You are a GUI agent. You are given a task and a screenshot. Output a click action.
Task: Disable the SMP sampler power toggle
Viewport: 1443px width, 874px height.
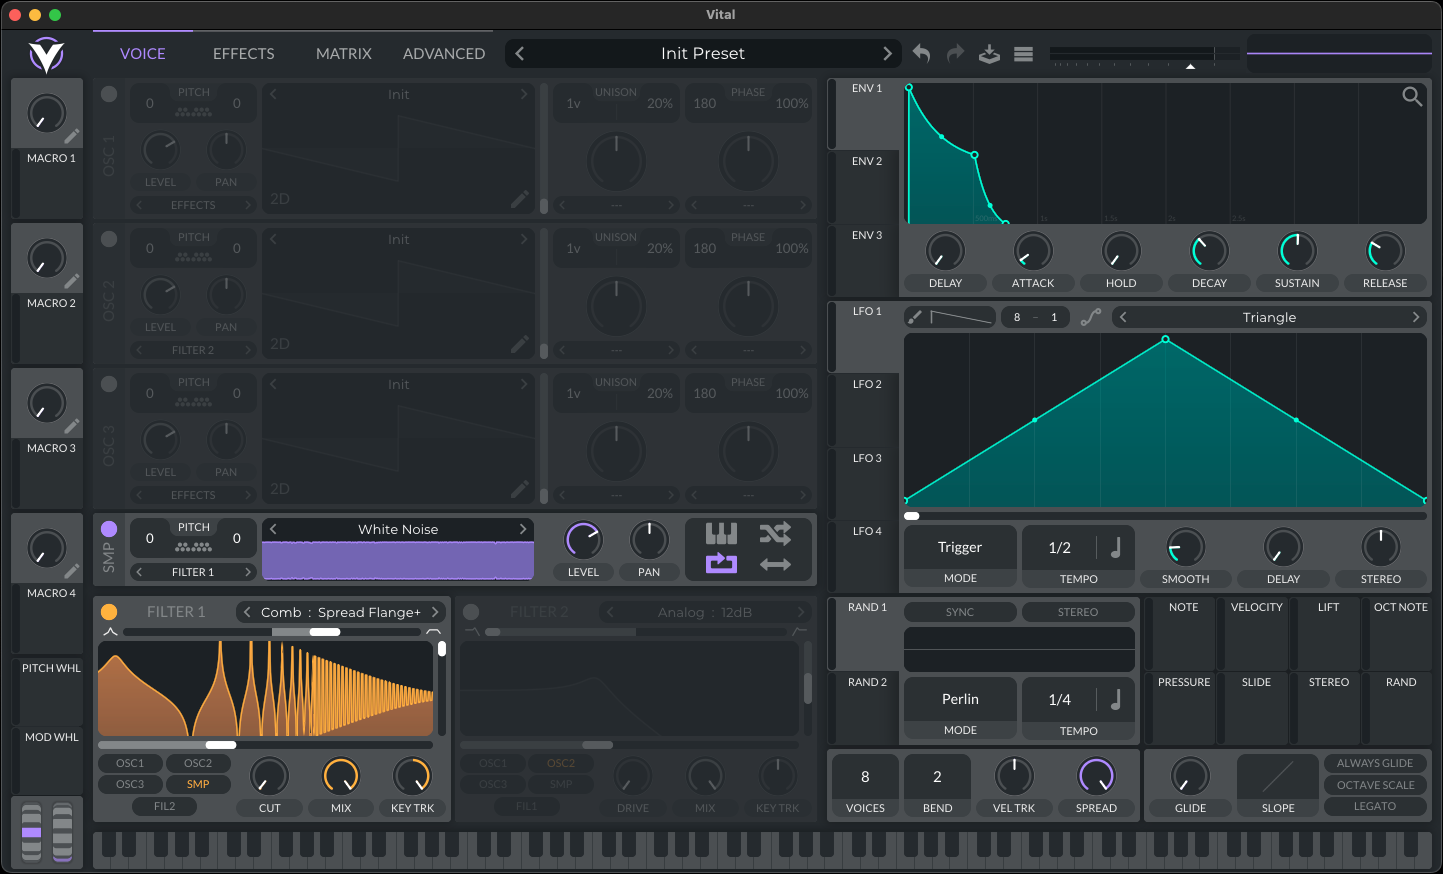click(x=109, y=529)
